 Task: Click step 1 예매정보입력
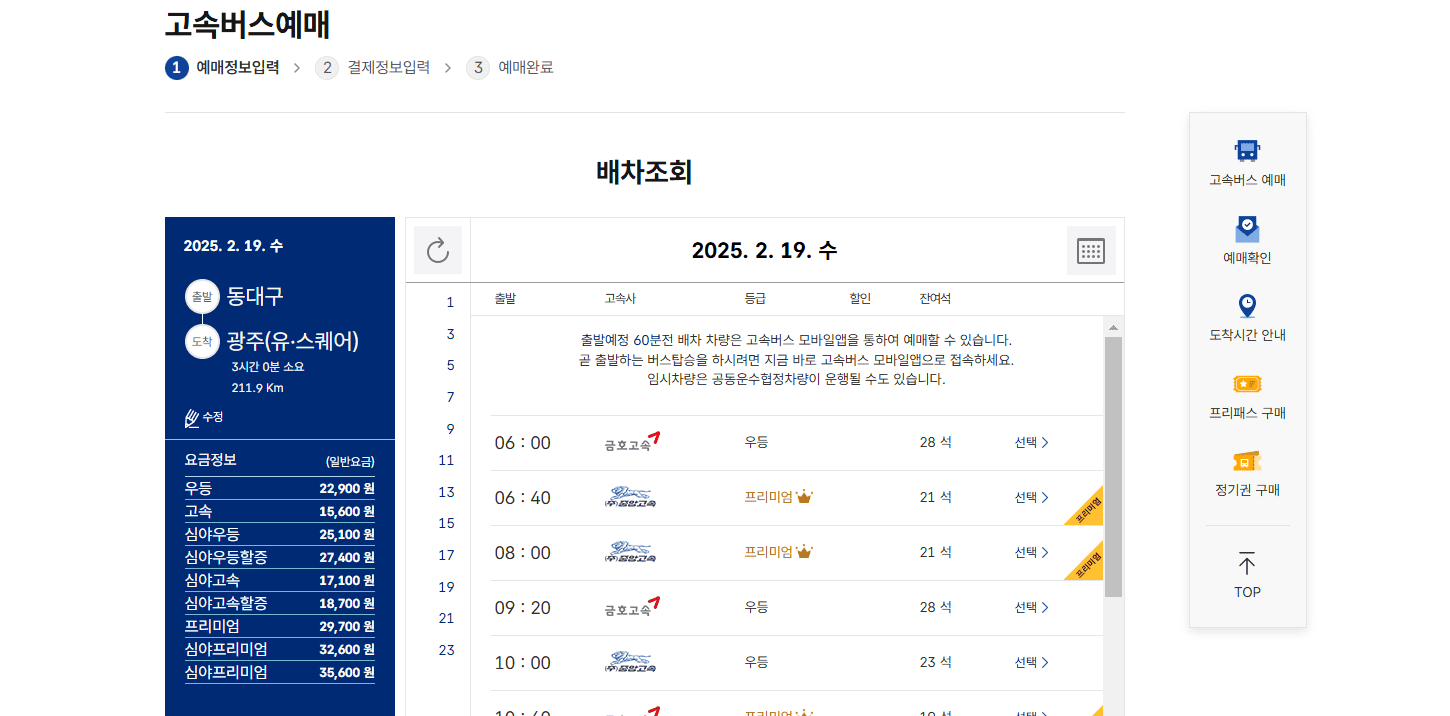click(222, 68)
